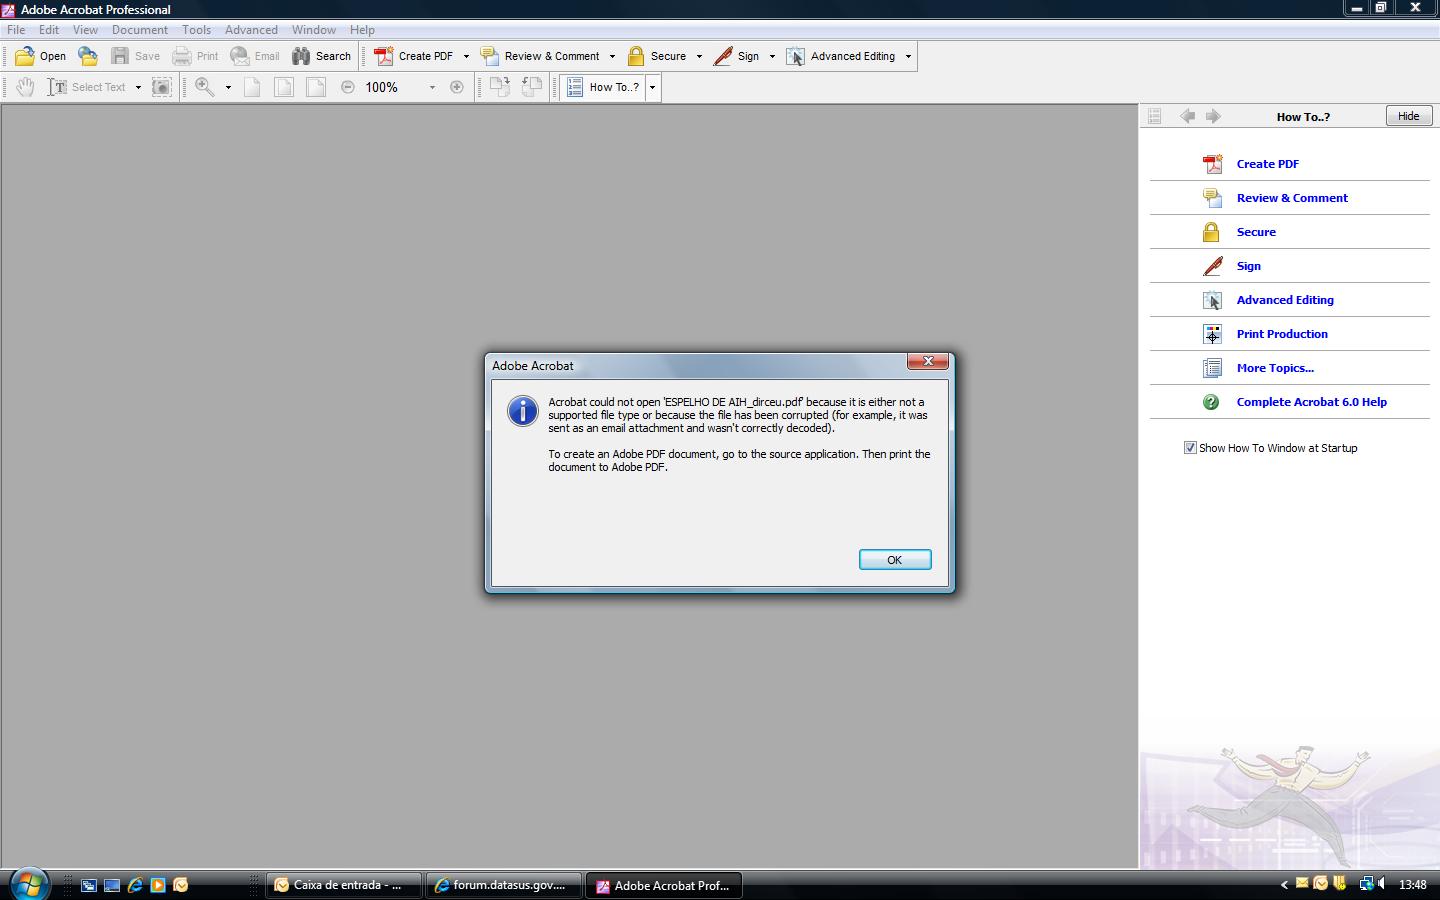The image size is (1440, 900).
Task: Click the Secure padlock toolbar icon
Action: click(636, 56)
